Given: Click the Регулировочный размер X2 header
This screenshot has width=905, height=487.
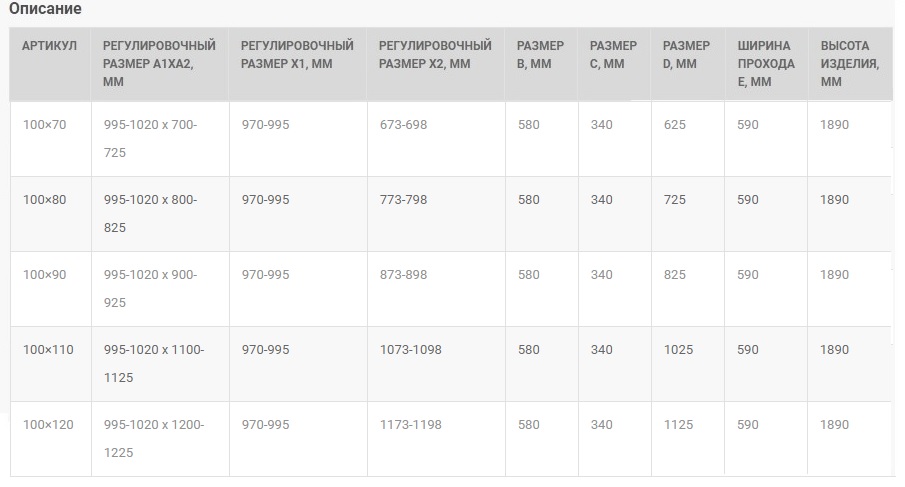Looking at the screenshot, I should [x=435, y=54].
